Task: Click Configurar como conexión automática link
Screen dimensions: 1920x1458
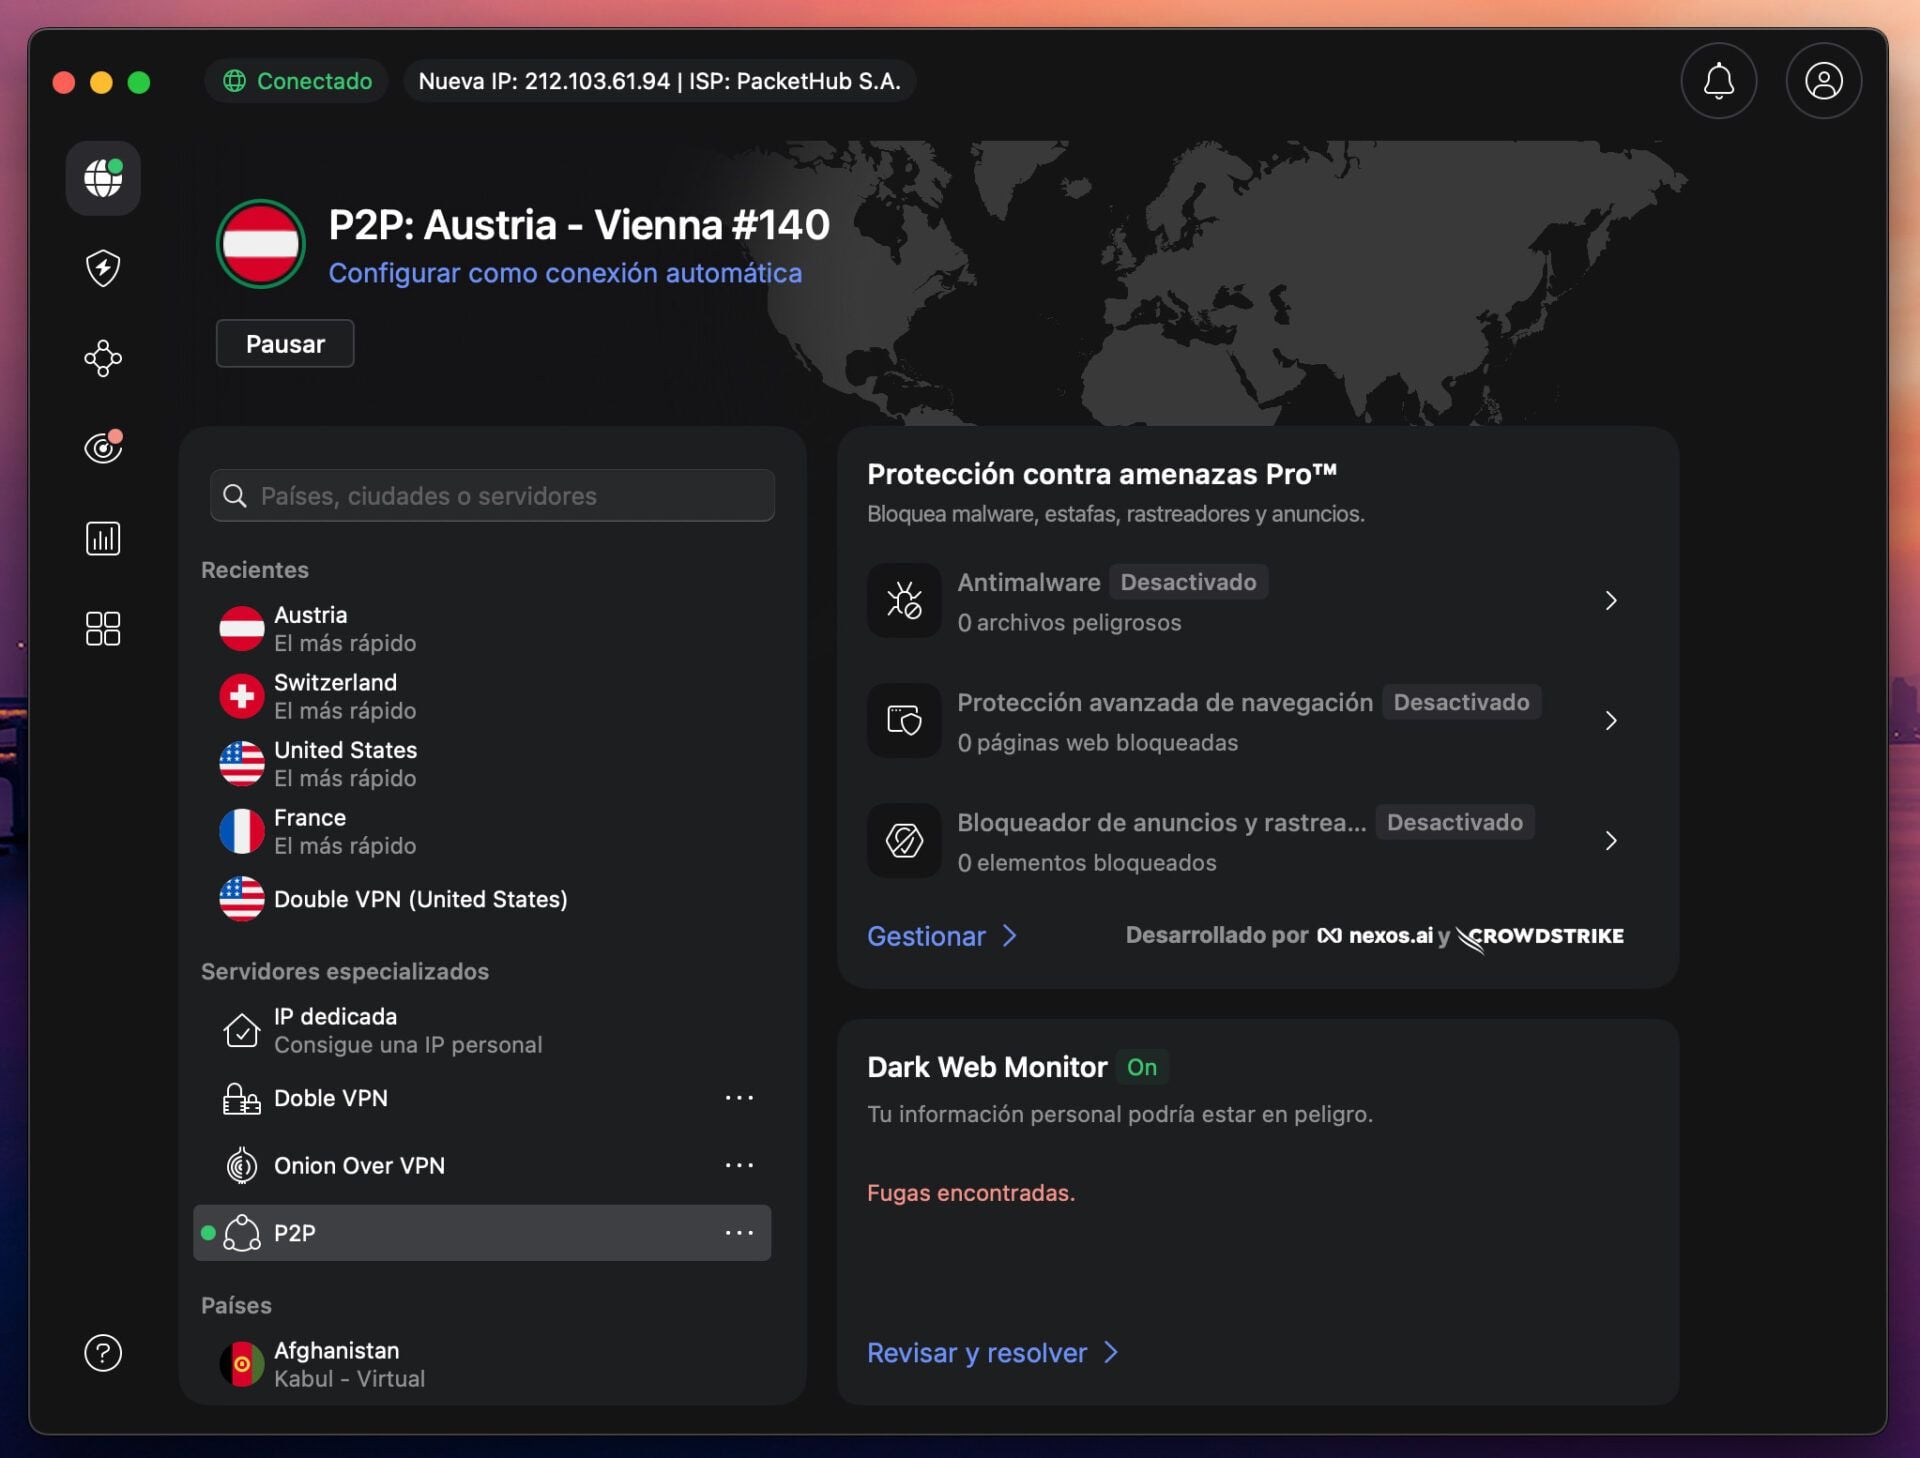Action: click(565, 273)
